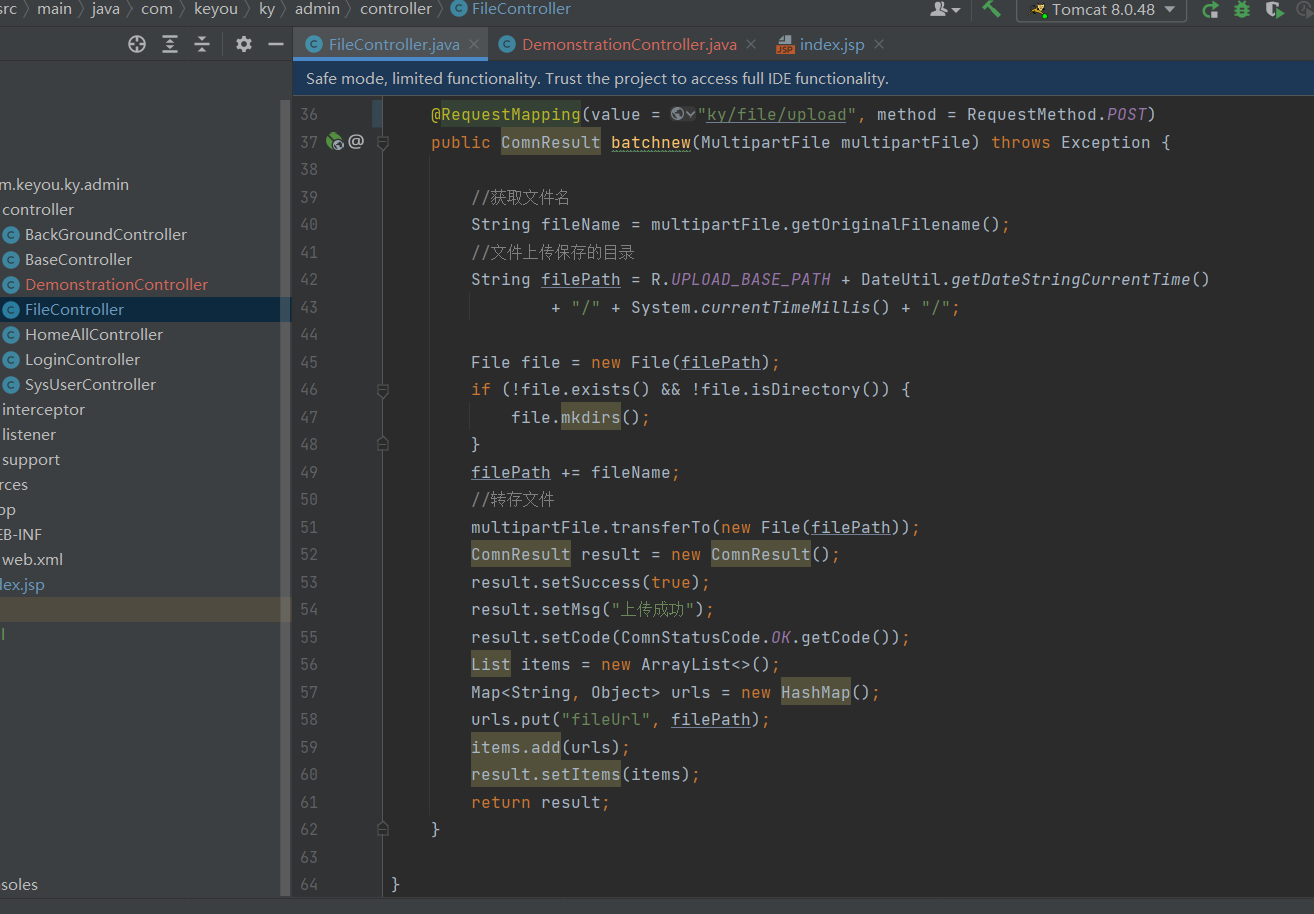This screenshot has width=1314, height=914.
Task: Close the DemonstrationController.java tab
Action: click(752, 44)
